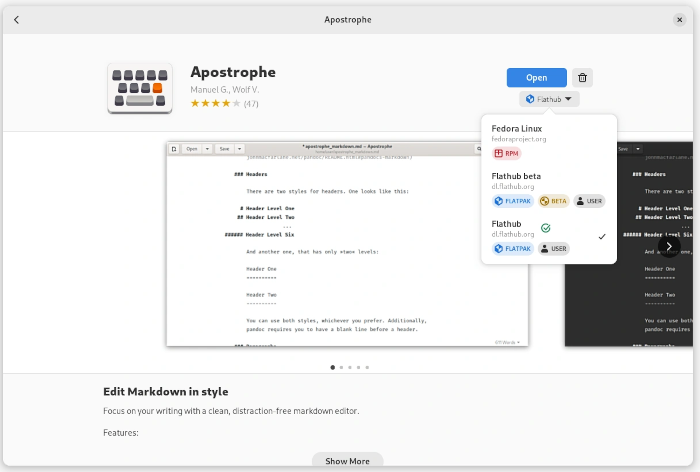The height and width of the screenshot is (472, 700).
Task: Click the RPM badge under Fedora Linux
Action: coord(506,154)
